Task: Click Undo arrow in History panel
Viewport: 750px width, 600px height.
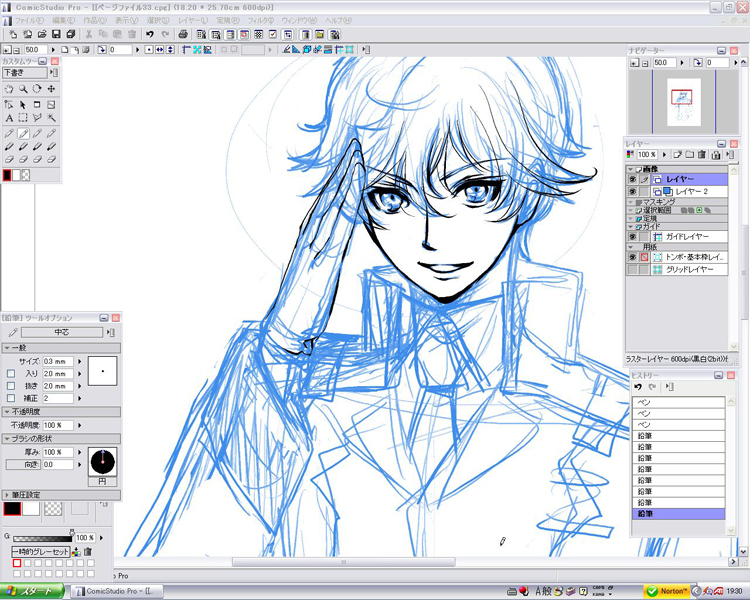Action: [638, 387]
